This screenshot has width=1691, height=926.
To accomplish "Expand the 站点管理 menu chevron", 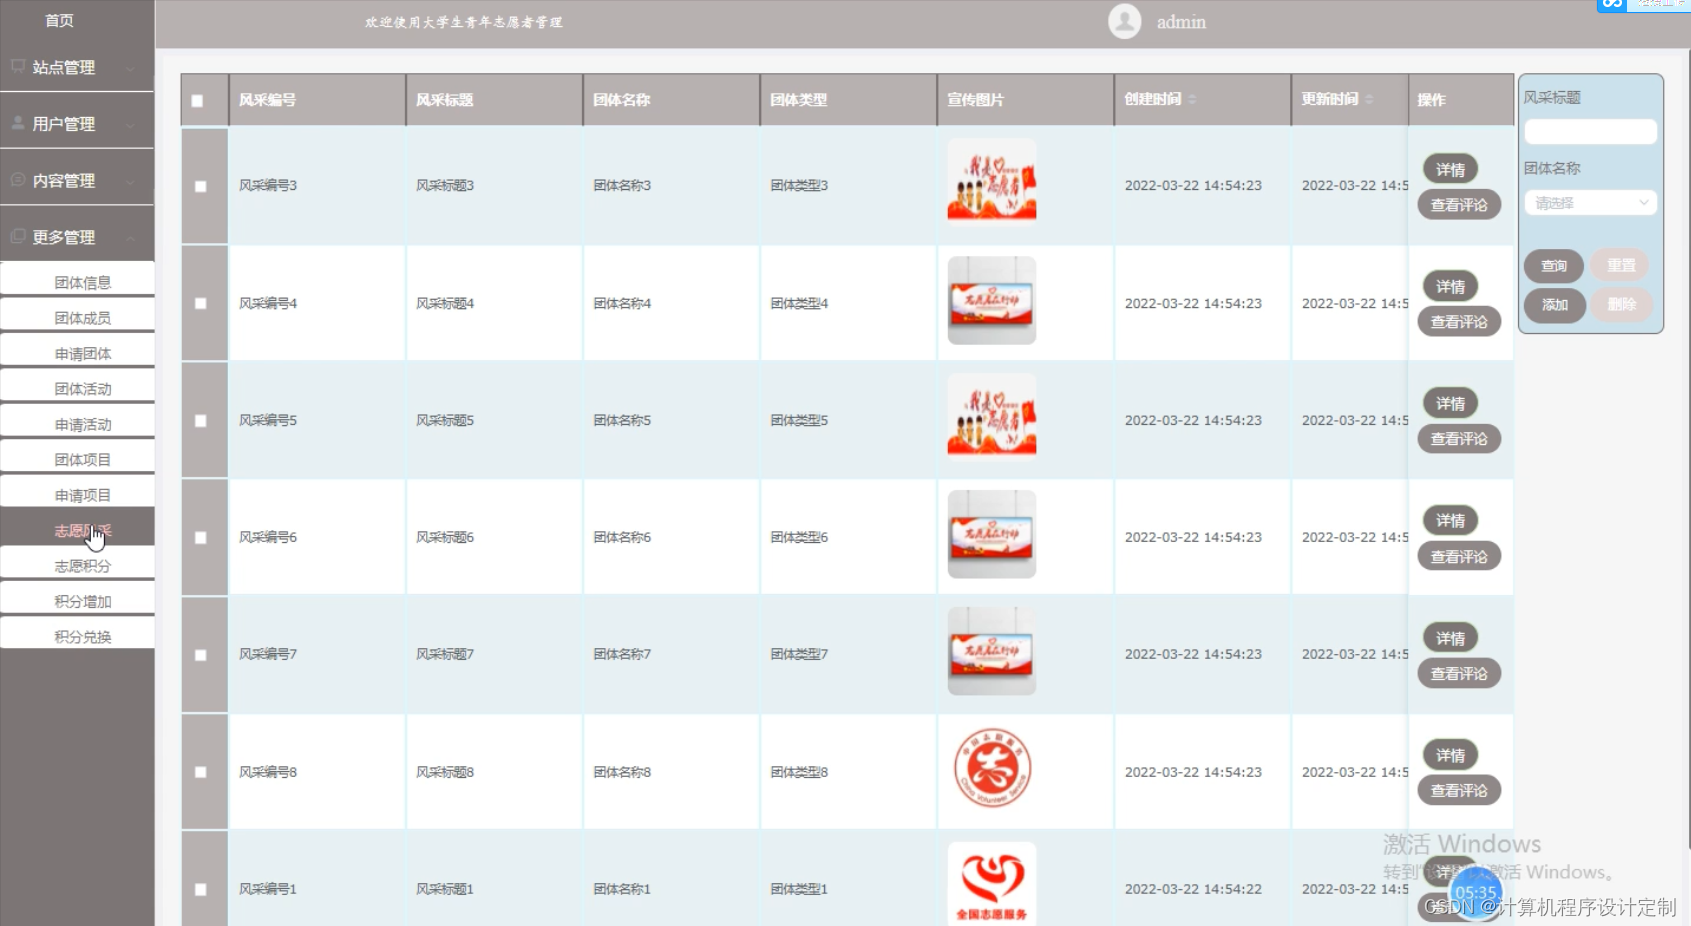I will click(131, 68).
